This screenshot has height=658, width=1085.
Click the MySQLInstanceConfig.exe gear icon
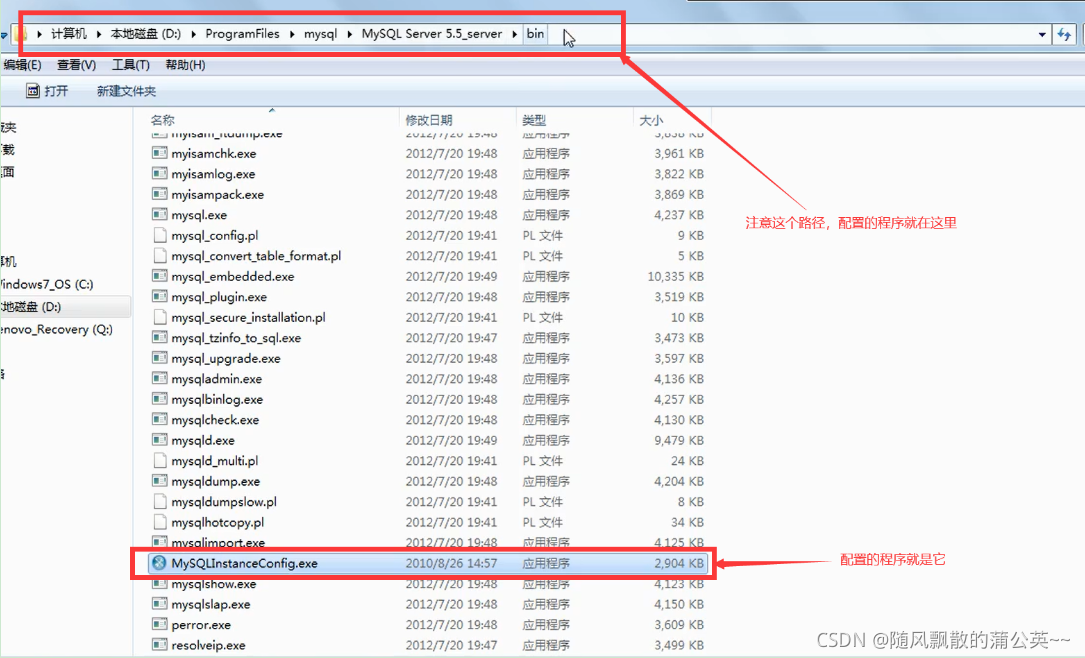tap(159, 563)
